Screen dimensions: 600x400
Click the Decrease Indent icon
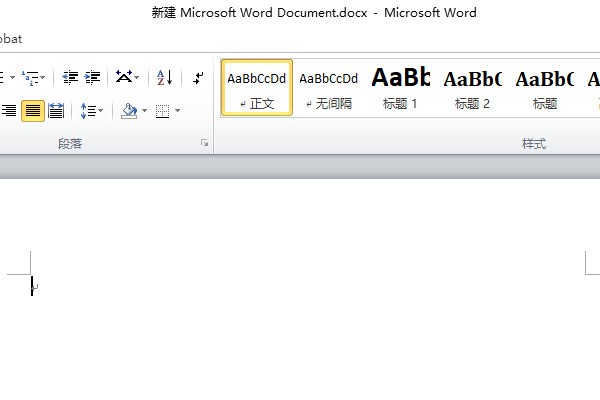[x=70, y=77]
